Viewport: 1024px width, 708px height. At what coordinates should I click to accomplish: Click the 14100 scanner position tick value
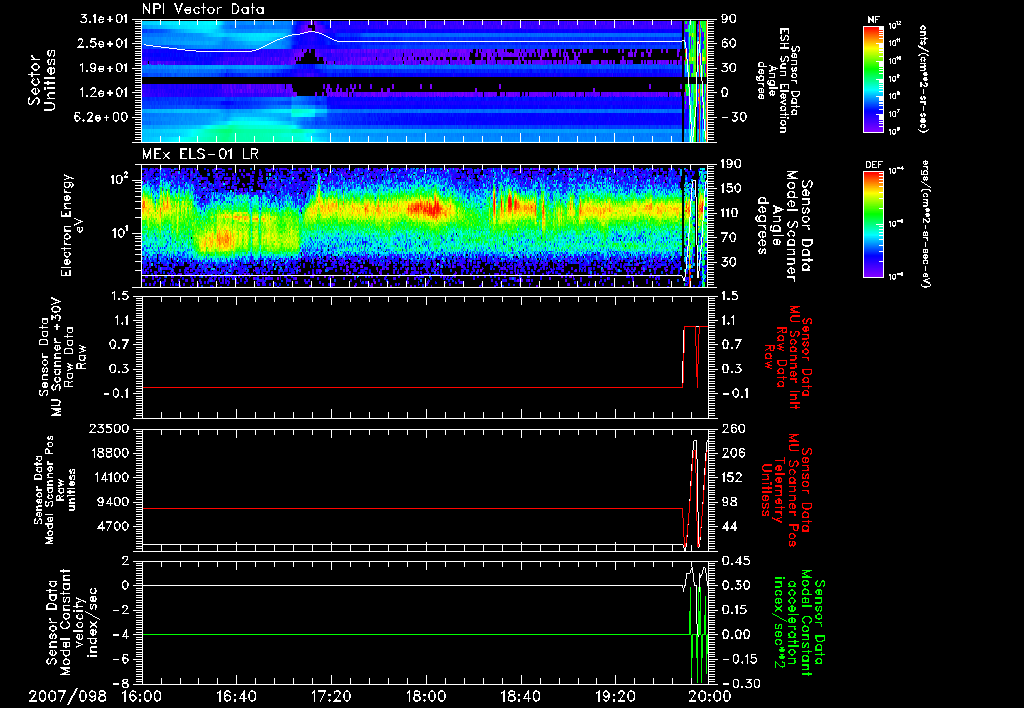point(109,478)
